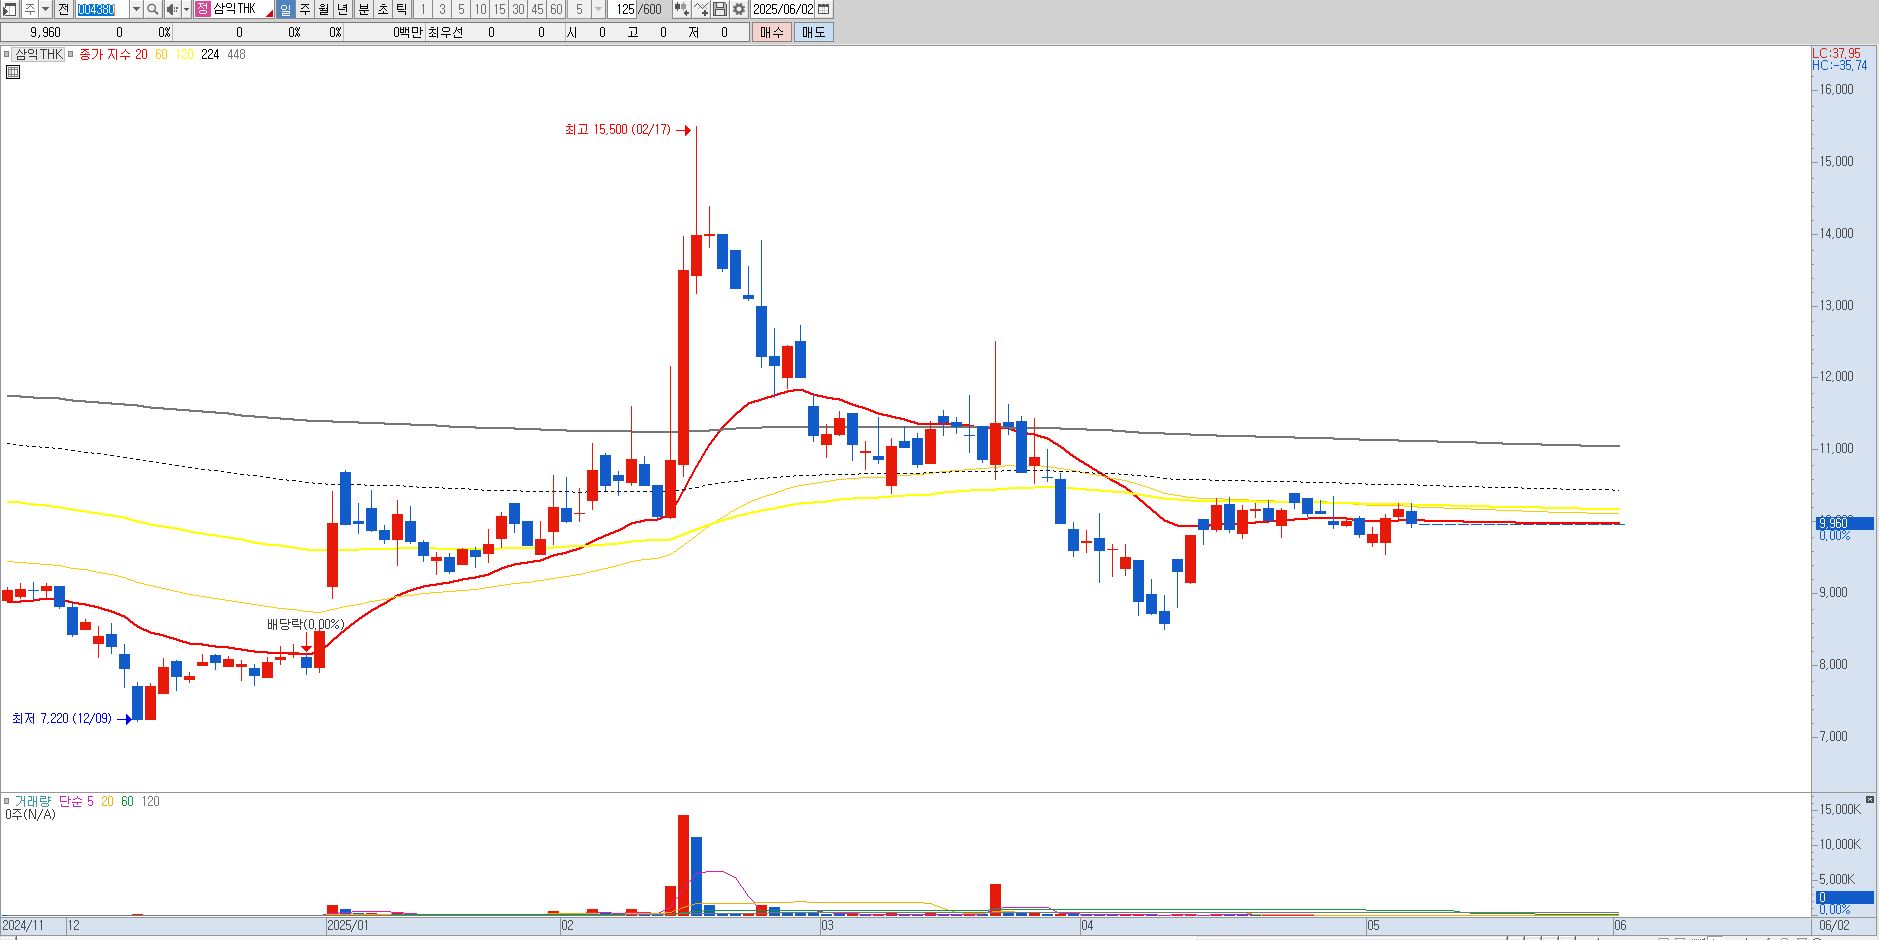Image resolution: width=1879 pixels, height=940 pixels.
Task: Switch to 분 minute chart period
Action: pyautogui.click(x=363, y=9)
